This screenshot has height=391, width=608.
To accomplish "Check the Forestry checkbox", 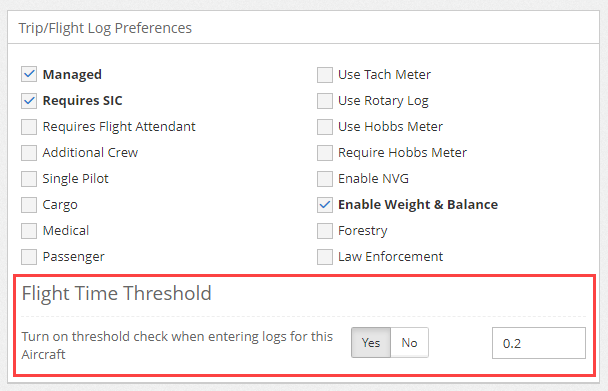I will point(325,230).
